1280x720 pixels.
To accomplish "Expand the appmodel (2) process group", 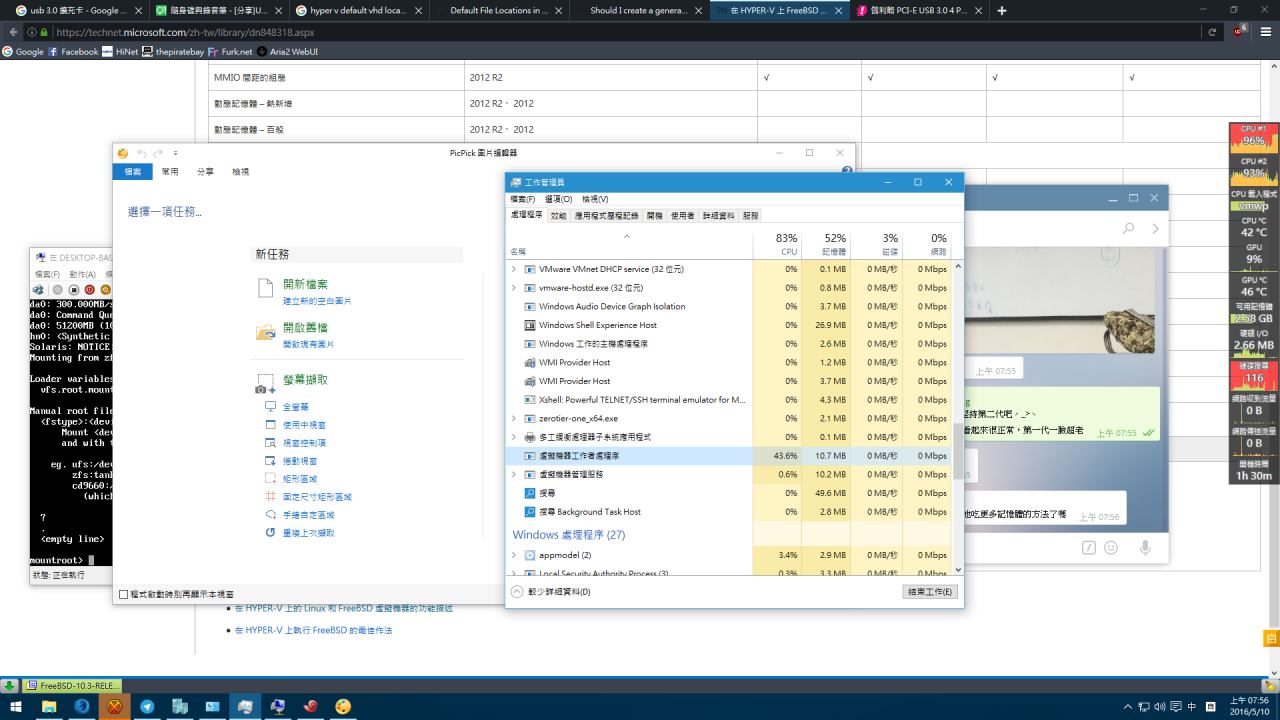I will pyautogui.click(x=514, y=555).
